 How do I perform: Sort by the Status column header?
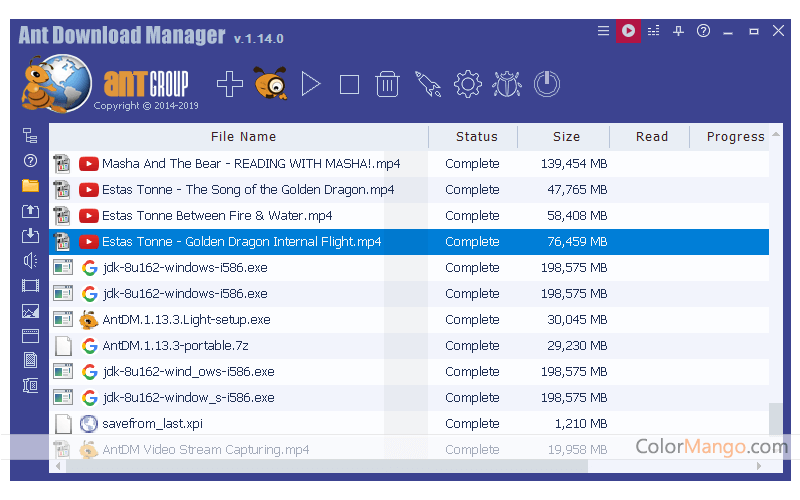click(473, 137)
